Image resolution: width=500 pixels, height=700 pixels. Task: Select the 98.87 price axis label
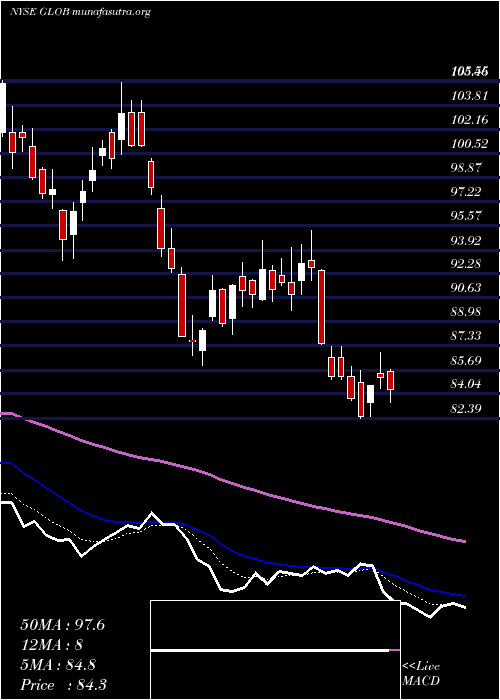tap(466, 167)
